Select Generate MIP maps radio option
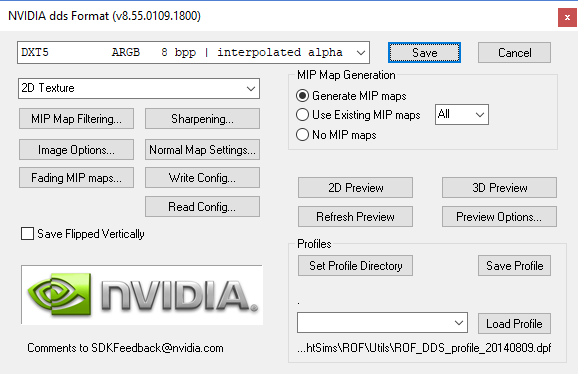This screenshot has height=374, width=578. [302, 96]
